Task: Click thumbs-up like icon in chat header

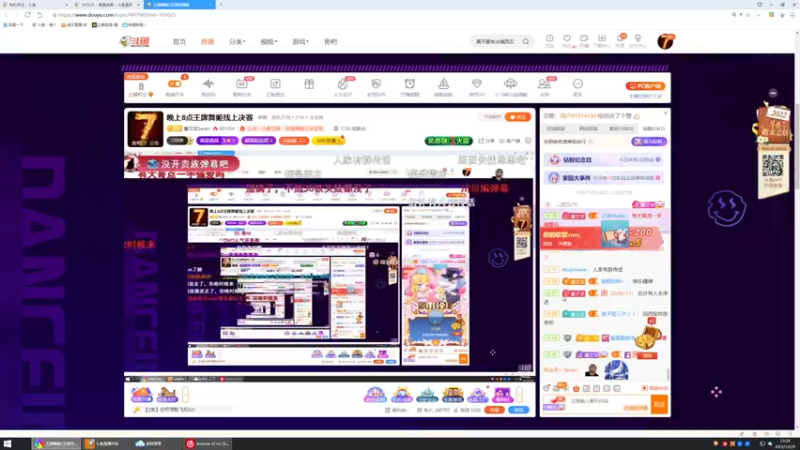Action: [x=637, y=116]
